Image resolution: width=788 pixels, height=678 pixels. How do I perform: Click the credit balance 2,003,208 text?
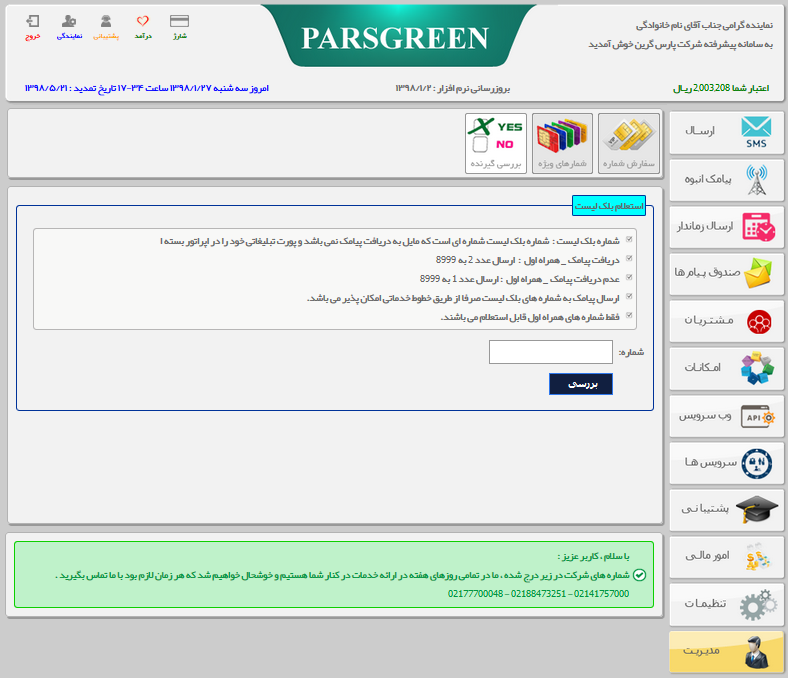(721, 88)
